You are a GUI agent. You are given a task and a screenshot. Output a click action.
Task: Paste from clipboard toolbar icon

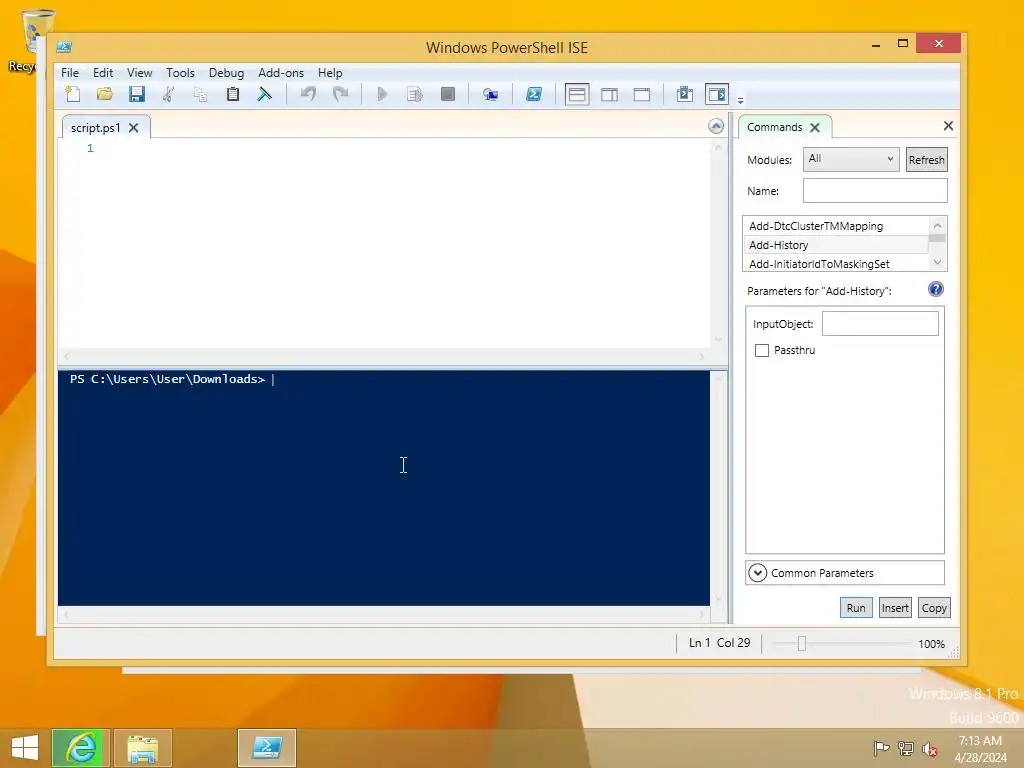tap(232, 94)
